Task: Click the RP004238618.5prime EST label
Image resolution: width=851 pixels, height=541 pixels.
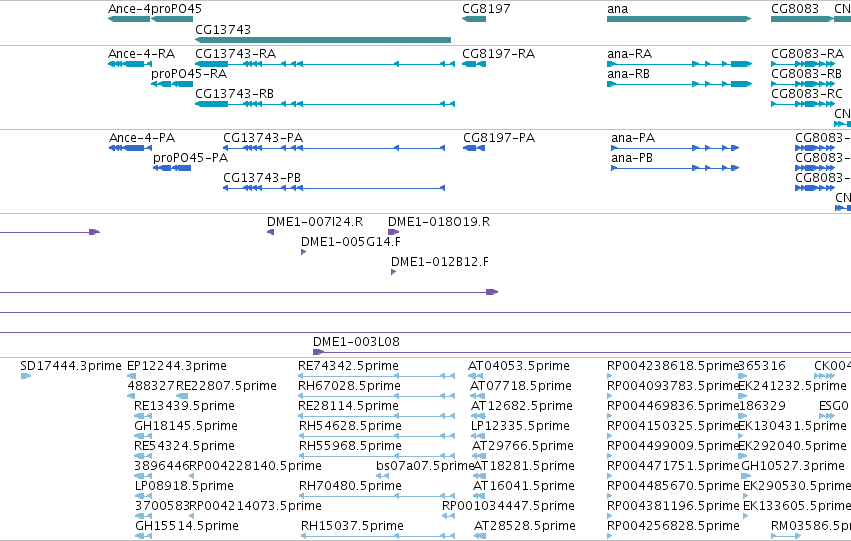Action: [x=673, y=366]
